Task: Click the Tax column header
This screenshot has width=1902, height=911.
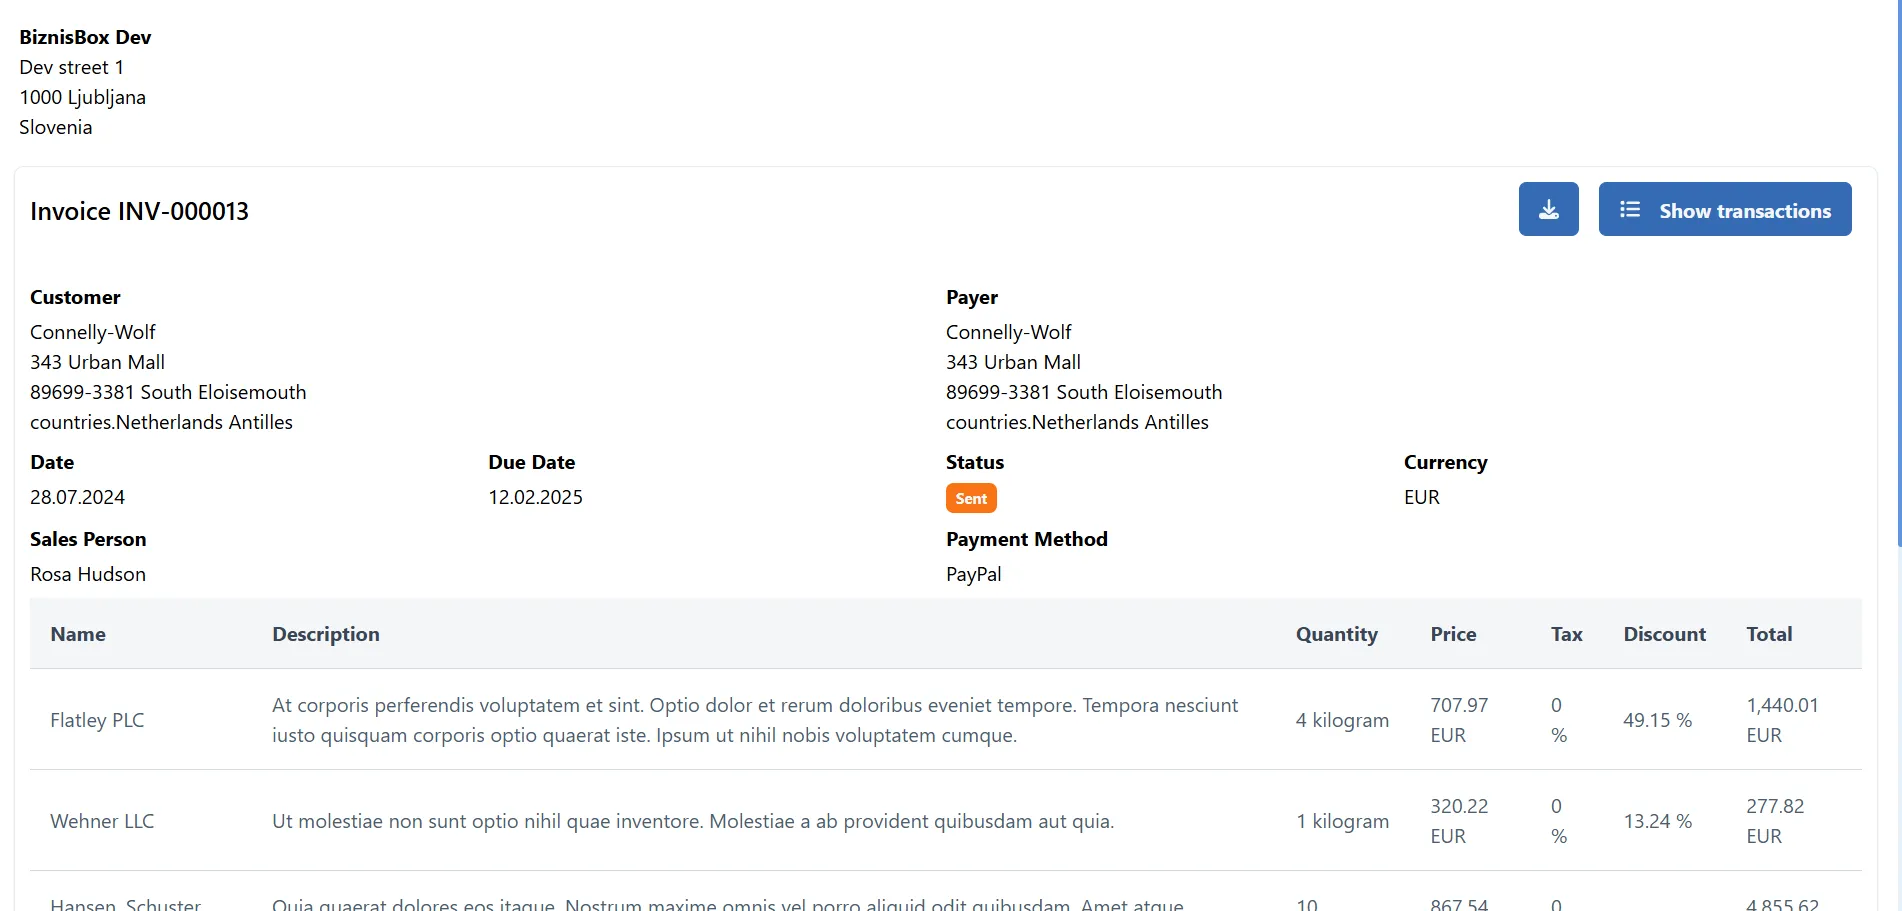Action: point(1566,633)
